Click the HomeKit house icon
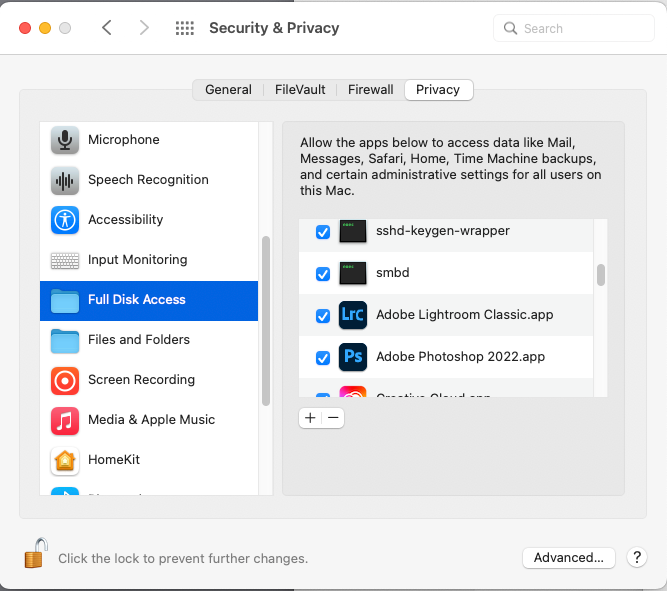667x591 pixels. tap(65, 460)
